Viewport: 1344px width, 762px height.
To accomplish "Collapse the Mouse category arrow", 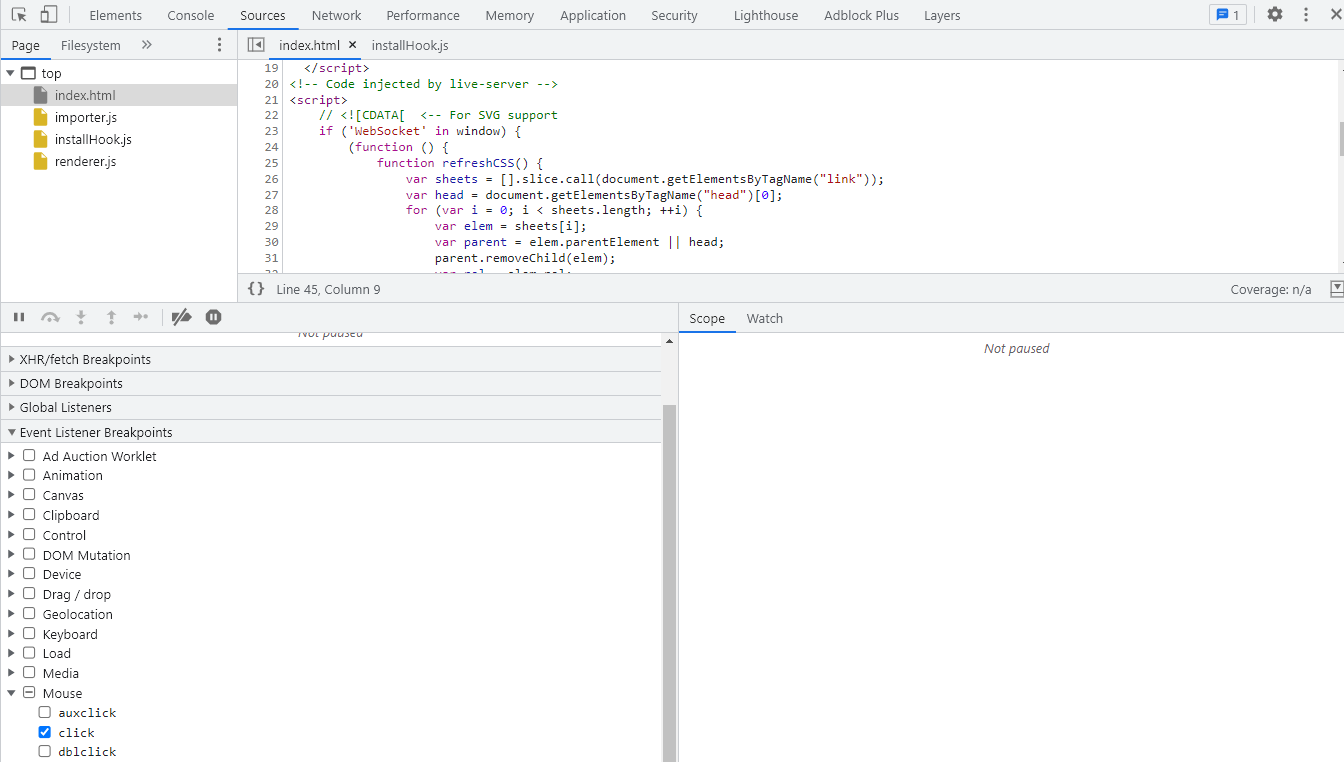I will (x=11, y=692).
